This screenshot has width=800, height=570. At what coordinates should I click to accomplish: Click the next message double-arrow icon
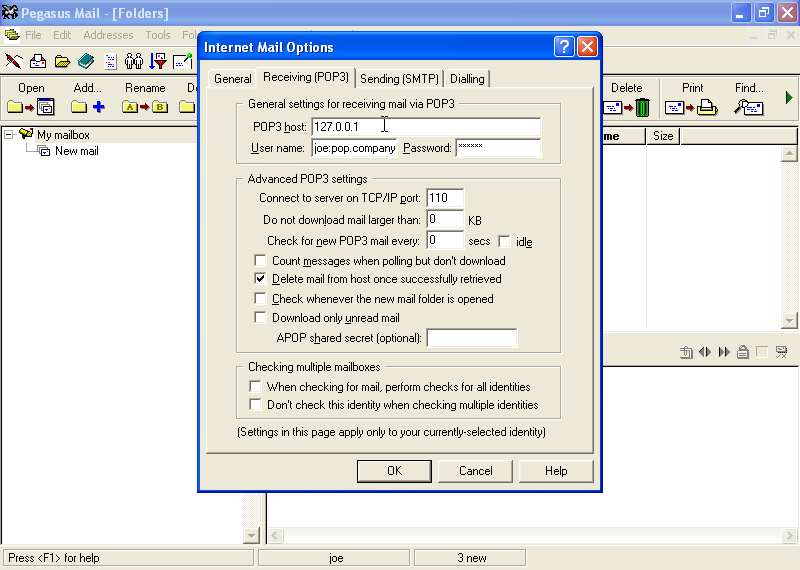tap(724, 352)
